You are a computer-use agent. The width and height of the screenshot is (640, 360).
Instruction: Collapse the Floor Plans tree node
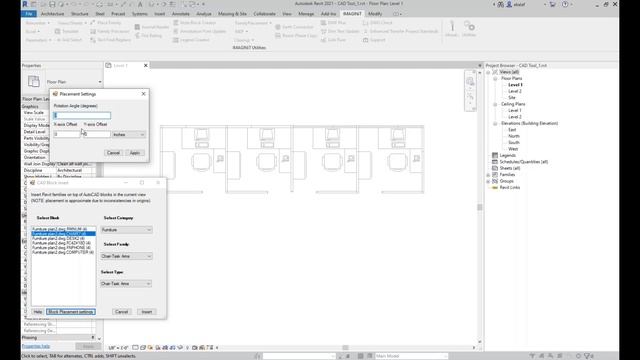[x=495, y=78]
